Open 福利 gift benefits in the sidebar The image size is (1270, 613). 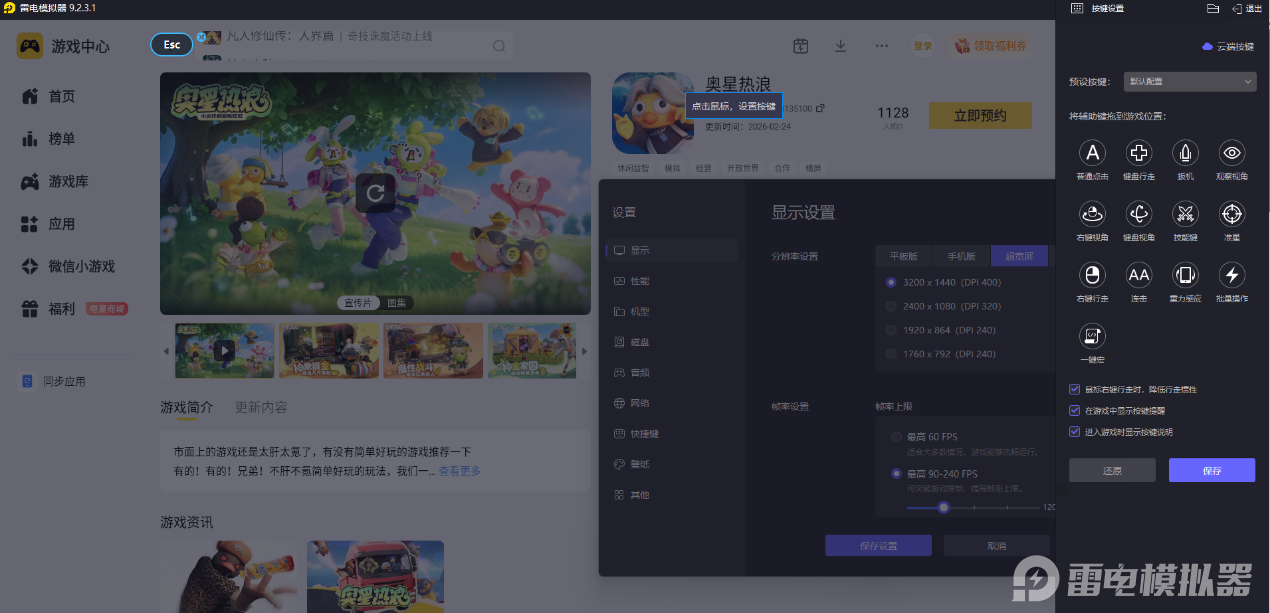[x=74, y=309]
